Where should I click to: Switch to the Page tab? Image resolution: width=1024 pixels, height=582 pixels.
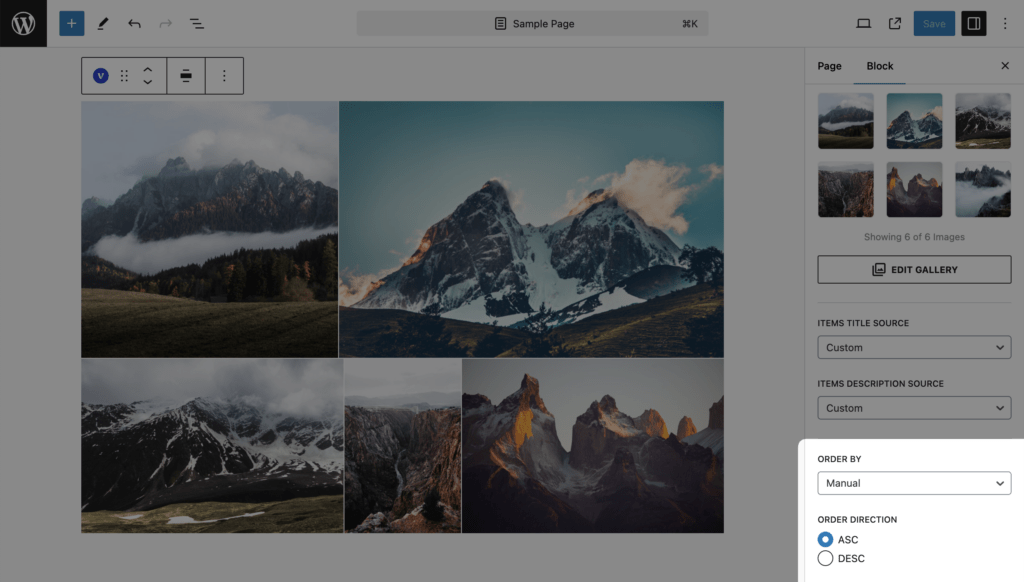[x=829, y=66]
